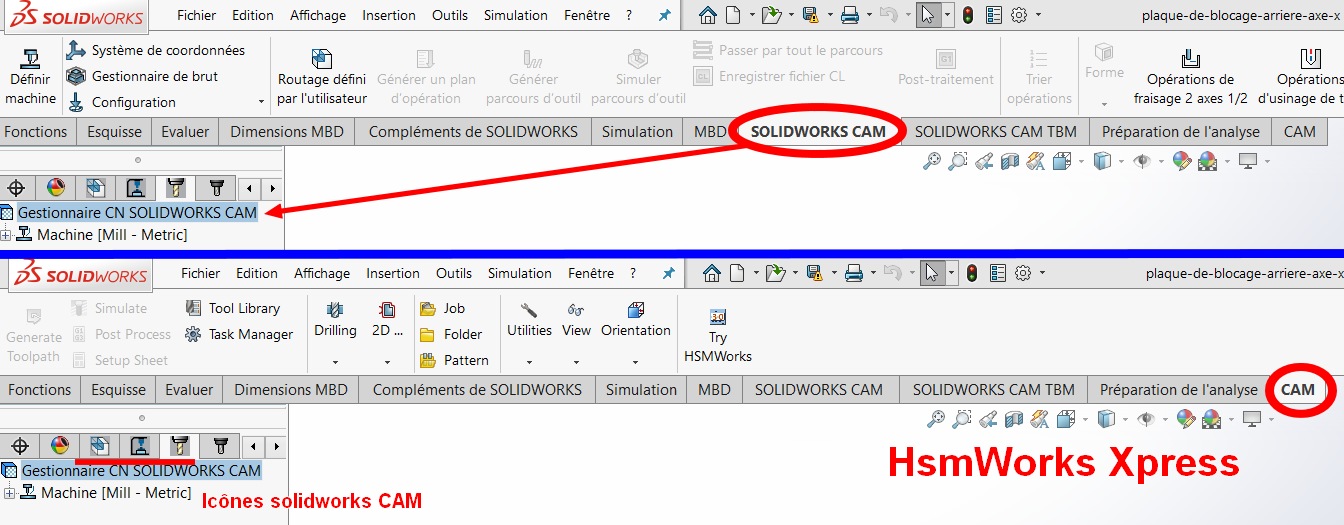Expand Machine [Mill - Metric] in upper tree
This screenshot has height=525, width=1344.
6,235
